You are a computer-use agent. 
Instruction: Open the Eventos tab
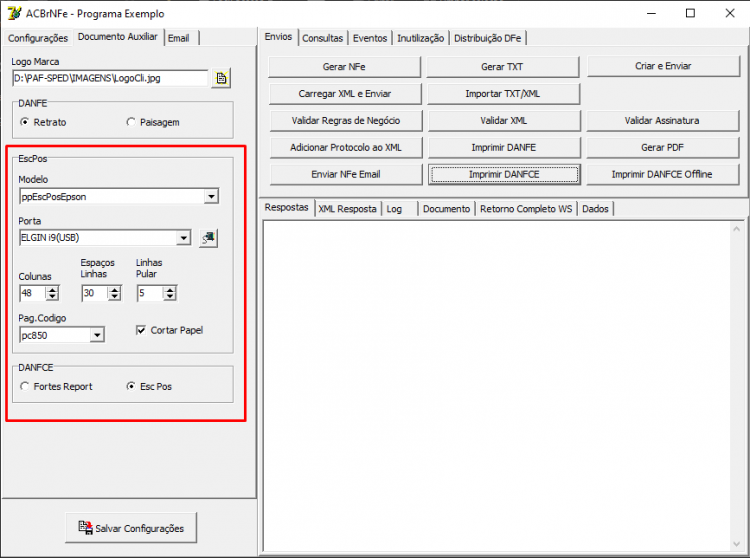point(370,38)
